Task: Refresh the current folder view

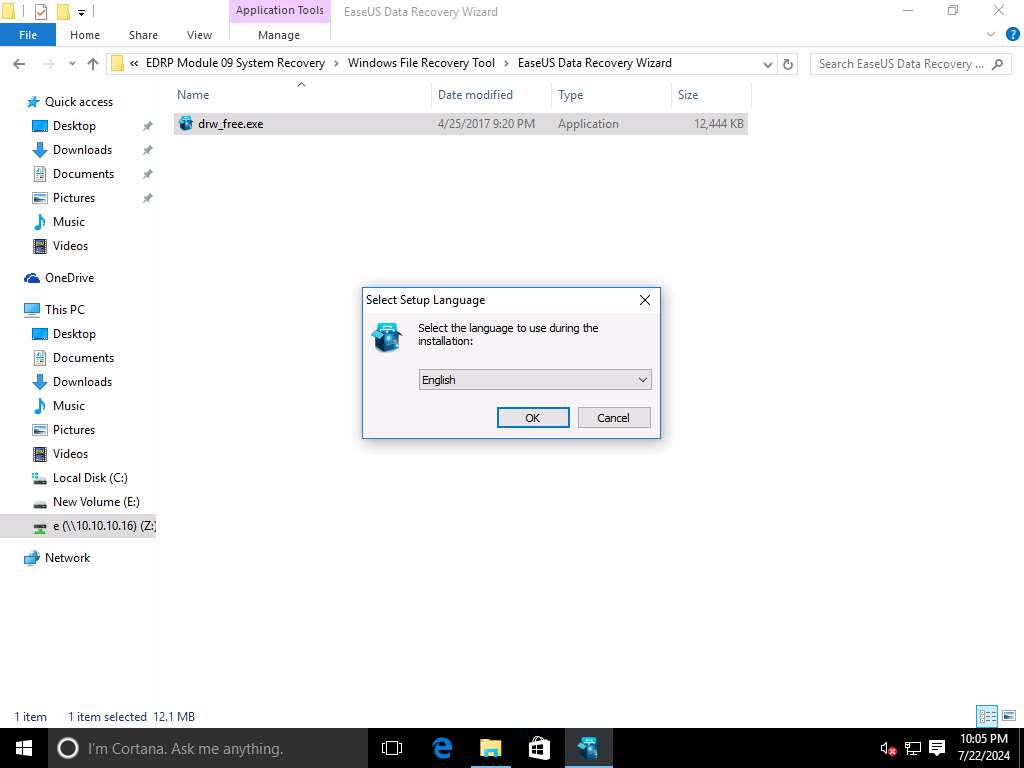Action: pyautogui.click(x=788, y=64)
